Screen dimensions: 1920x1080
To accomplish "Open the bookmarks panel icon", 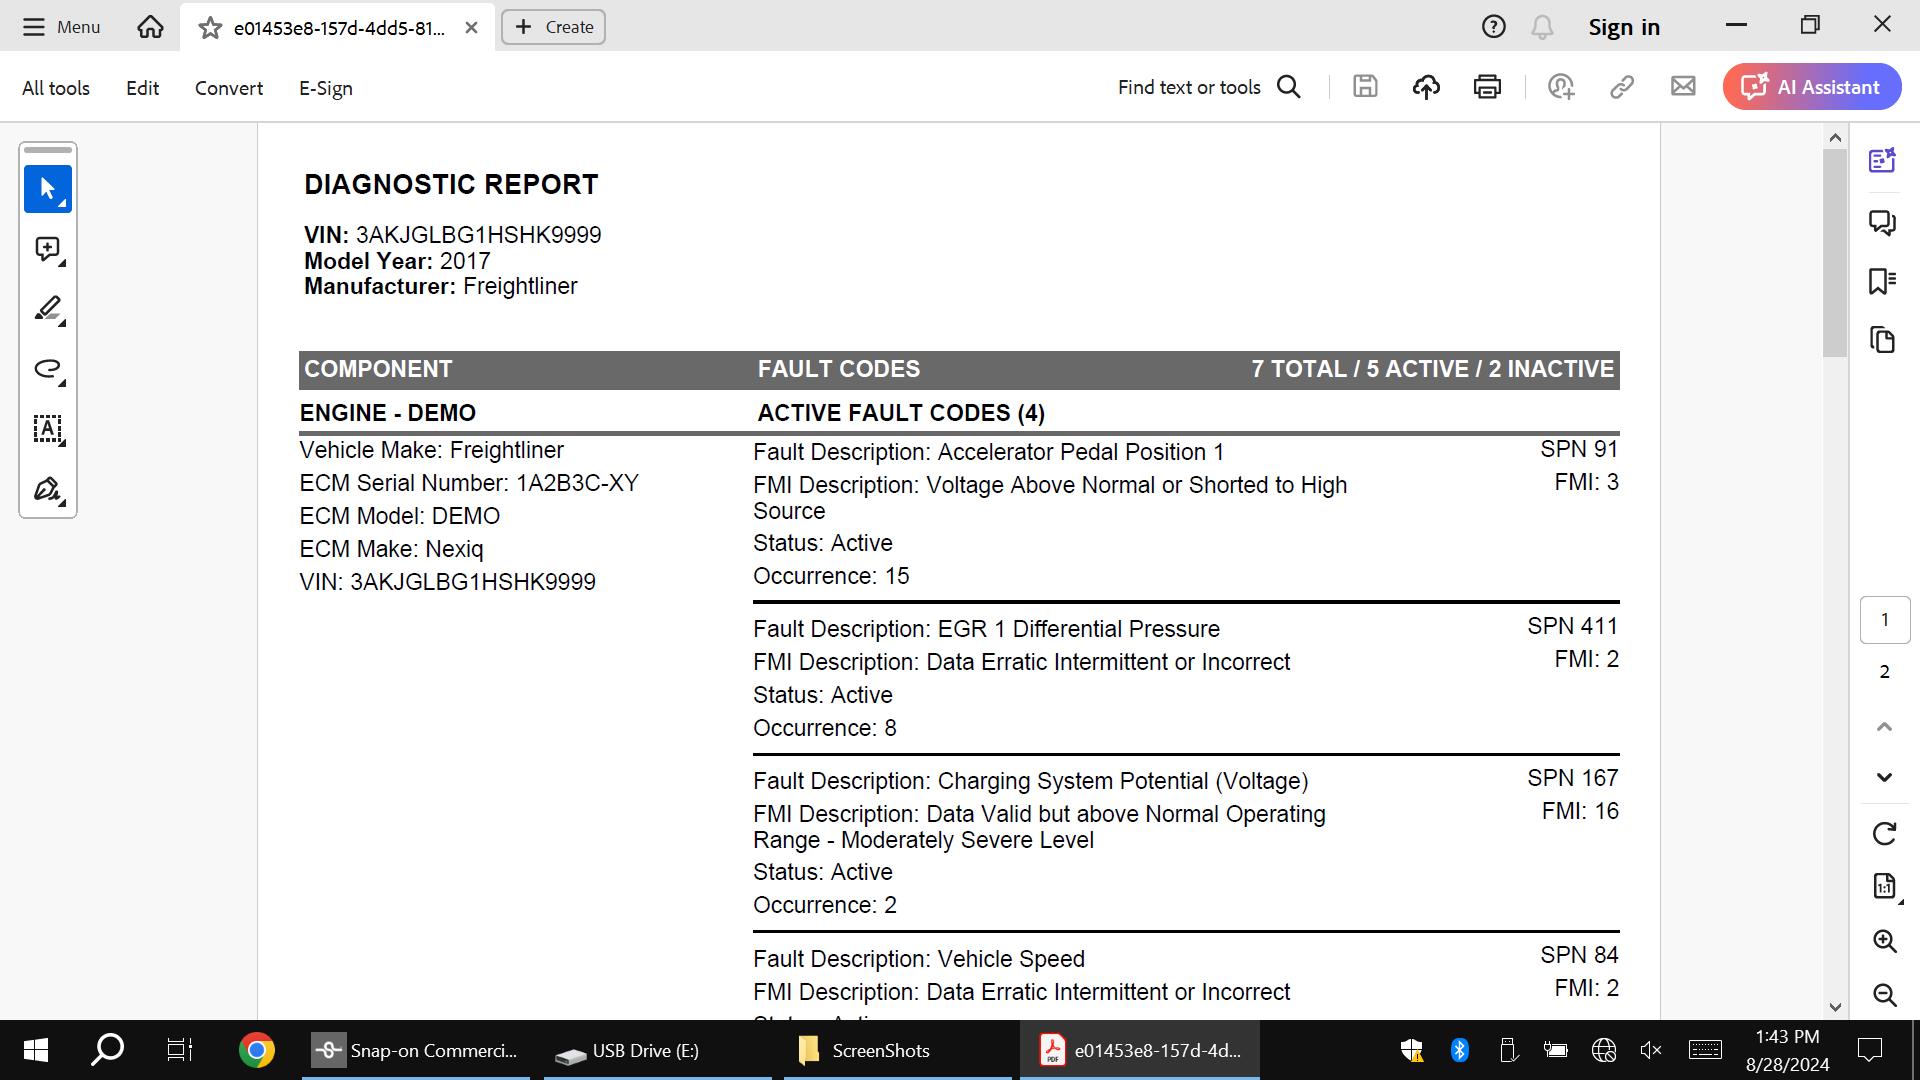I will click(1882, 281).
